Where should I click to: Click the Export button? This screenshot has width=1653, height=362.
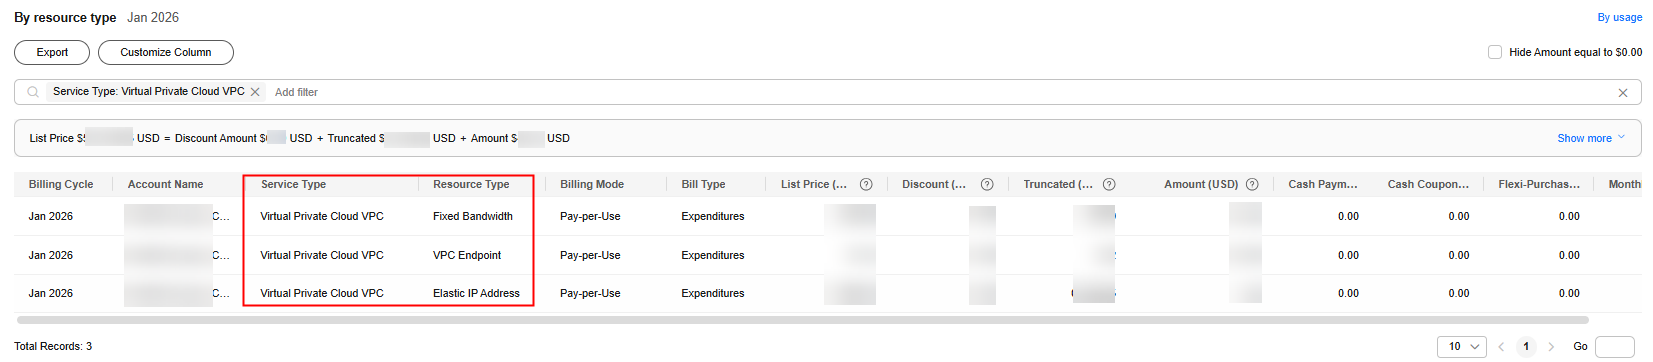pyautogui.click(x=52, y=52)
